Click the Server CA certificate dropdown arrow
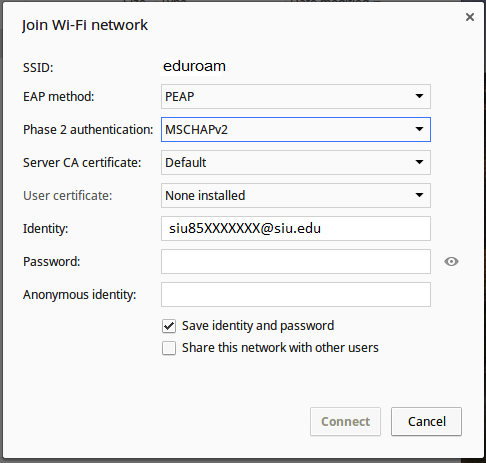The image size is (486, 463). (x=419, y=162)
